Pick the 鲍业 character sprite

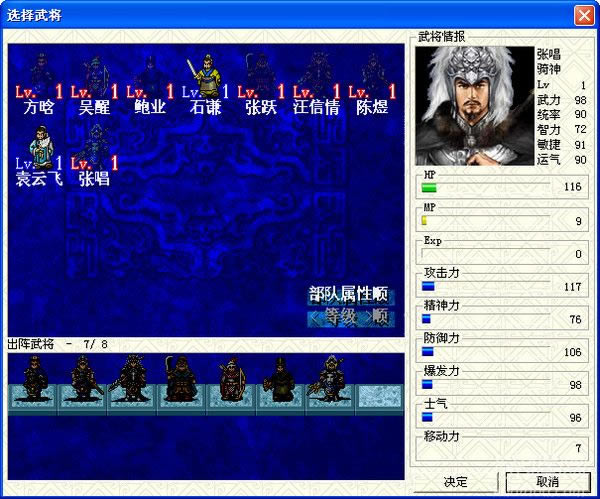coord(150,78)
